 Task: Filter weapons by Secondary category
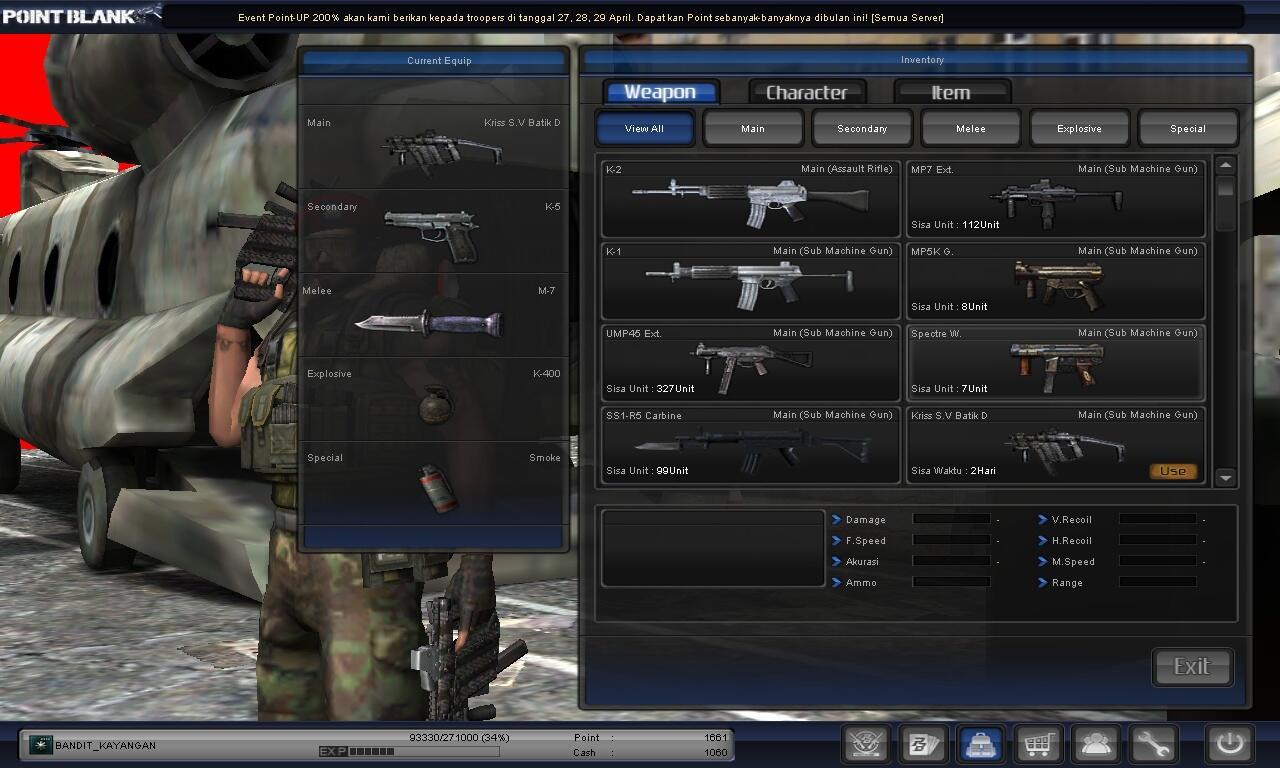(x=862, y=128)
